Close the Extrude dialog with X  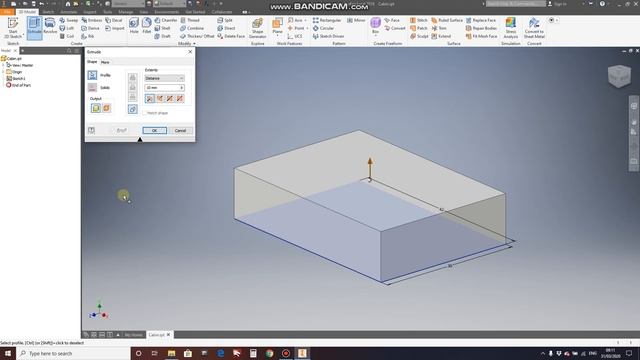(190, 52)
